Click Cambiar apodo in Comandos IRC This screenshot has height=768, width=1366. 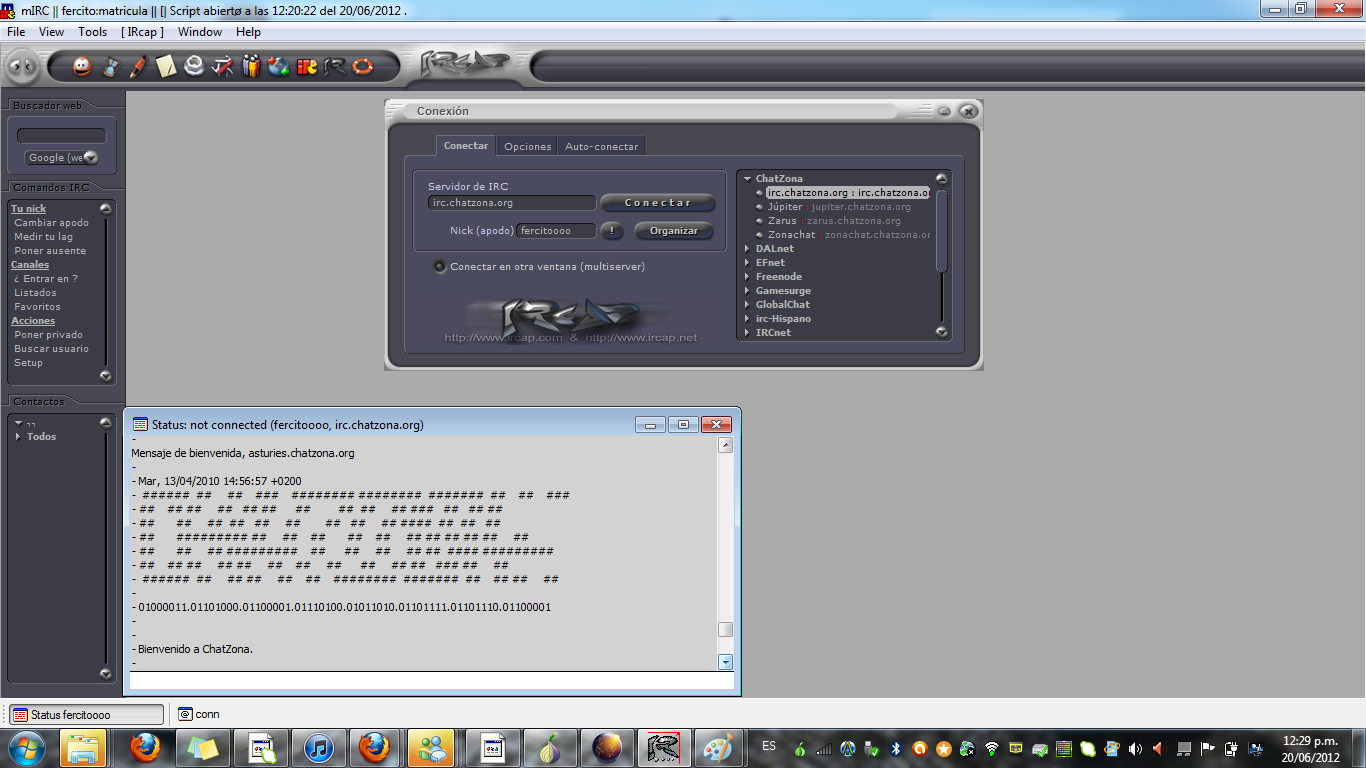pos(51,223)
